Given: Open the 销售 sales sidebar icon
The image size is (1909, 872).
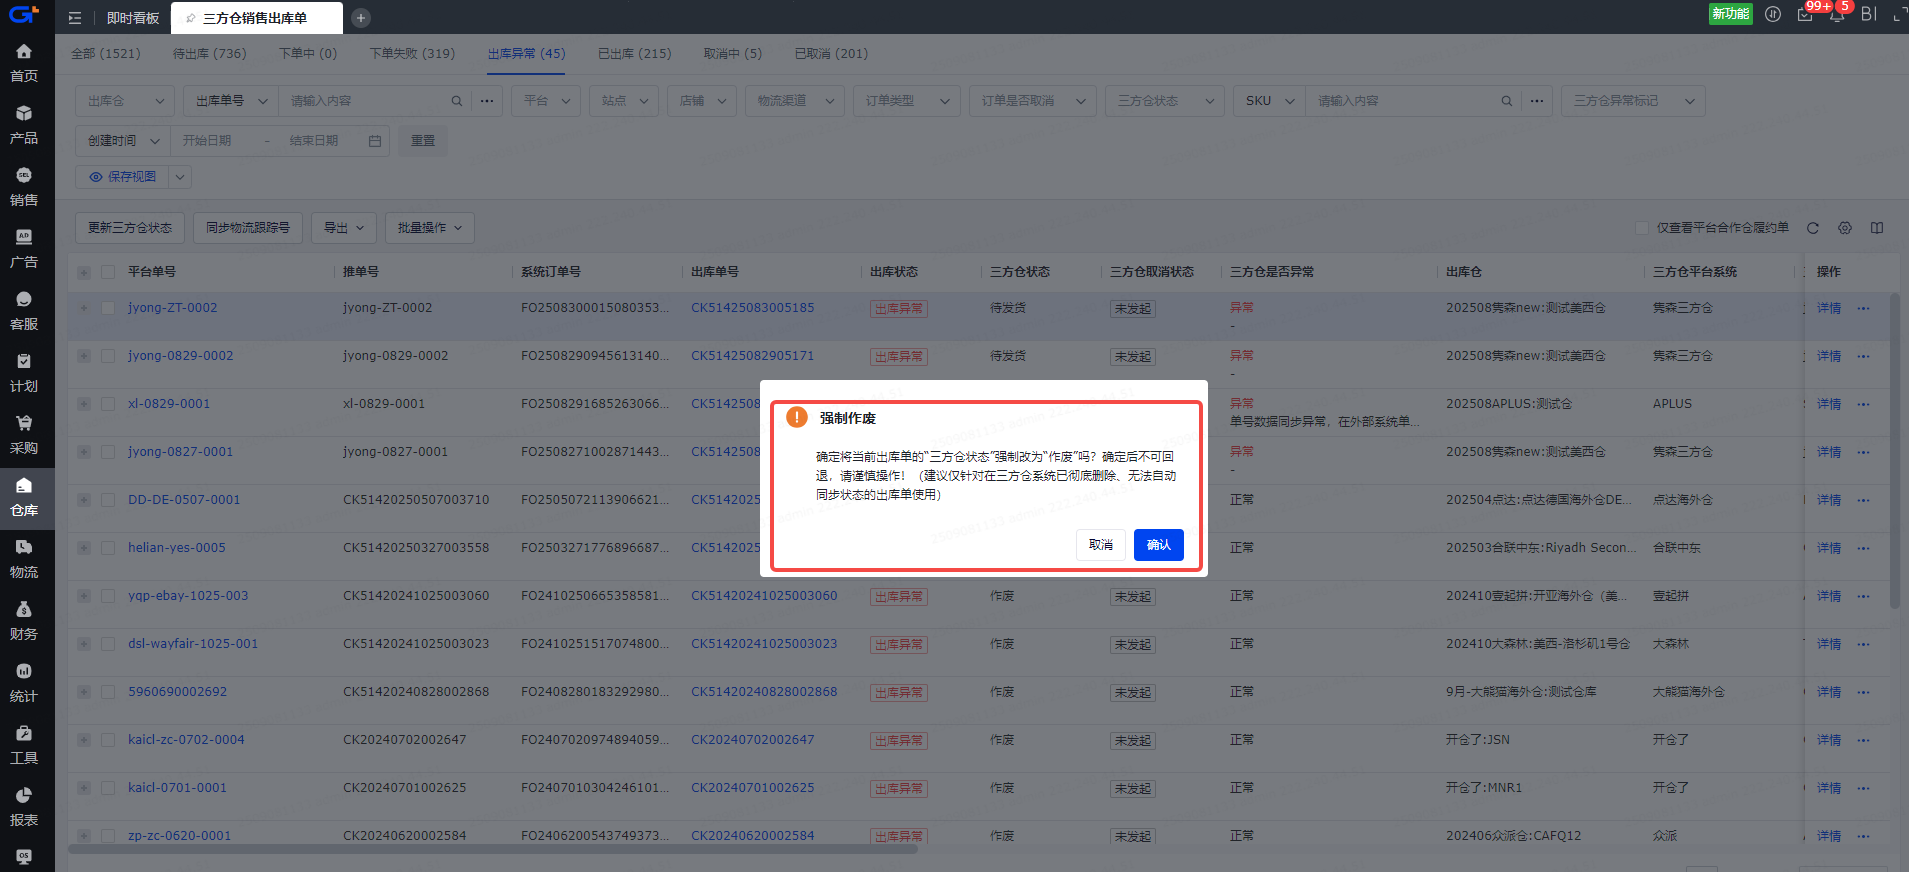Looking at the screenshot, I should pyautogui.click(x=24, y=186).
